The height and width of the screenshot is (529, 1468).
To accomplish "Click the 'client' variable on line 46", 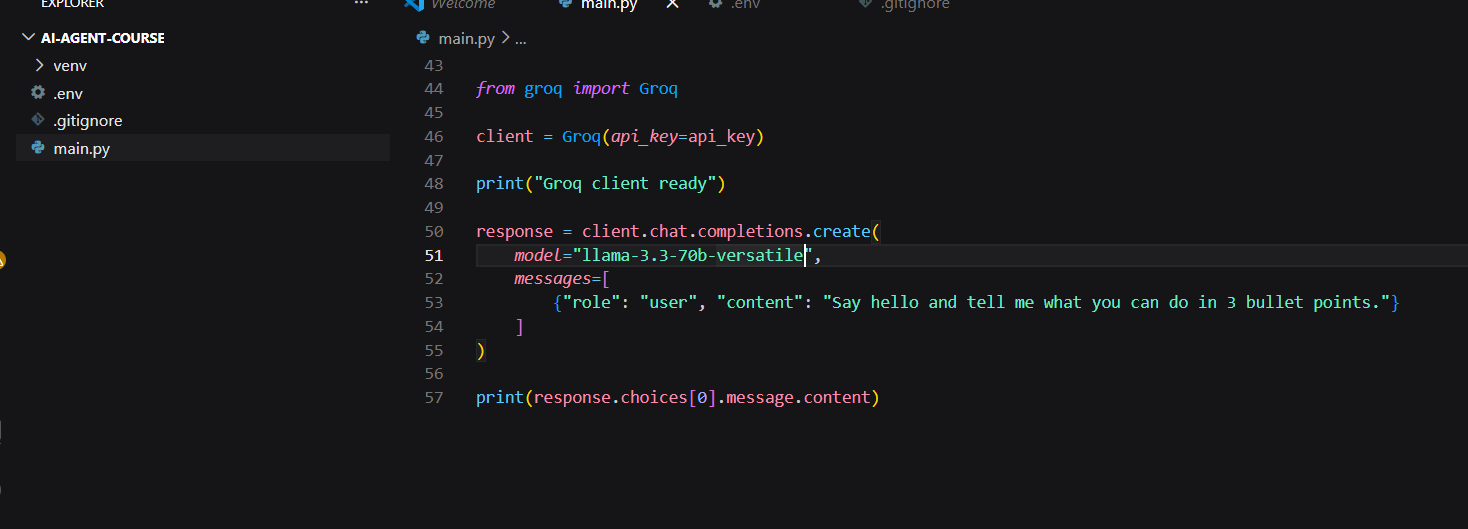I will tap(505, 137).
